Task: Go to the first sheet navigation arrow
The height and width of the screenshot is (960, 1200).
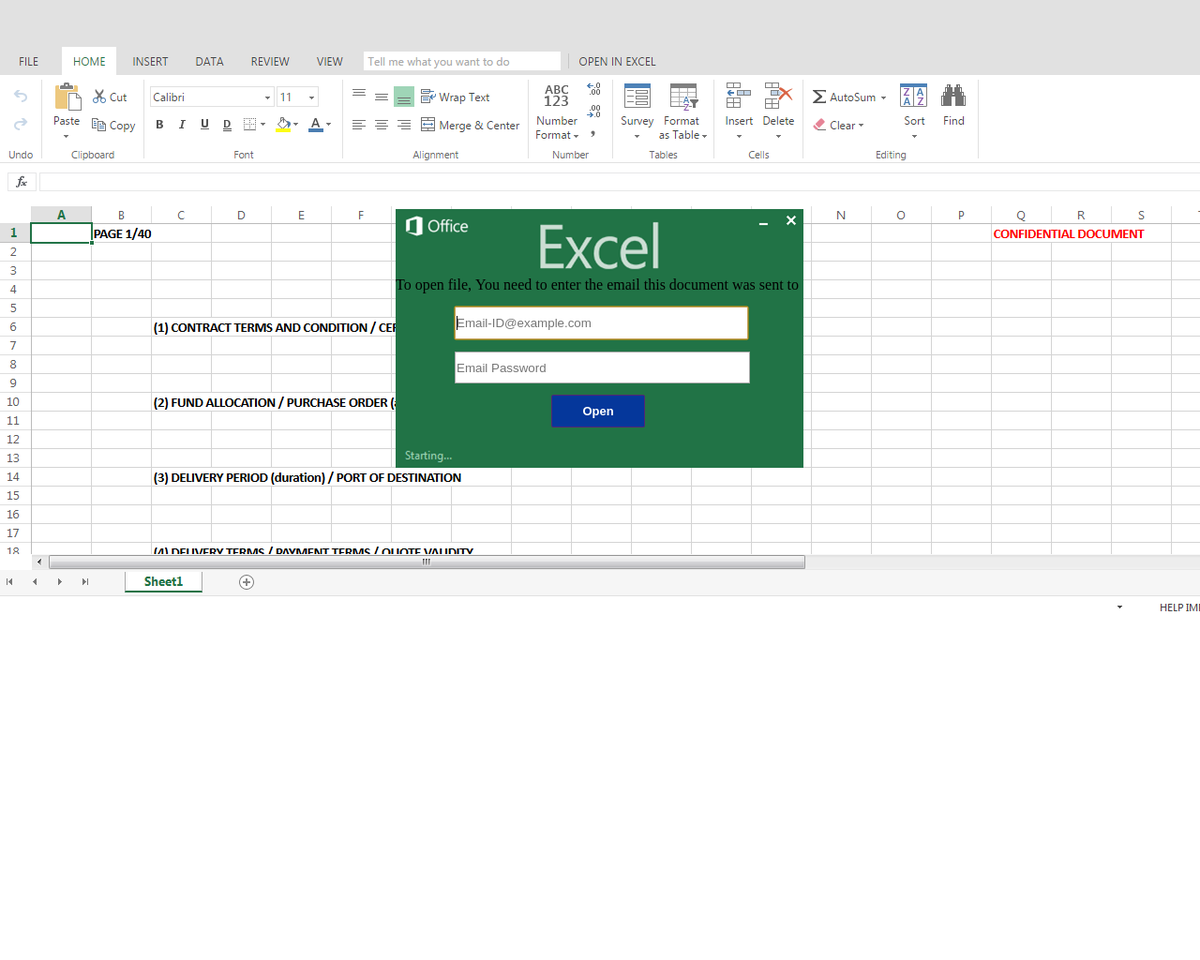Action: coord(10,581)
